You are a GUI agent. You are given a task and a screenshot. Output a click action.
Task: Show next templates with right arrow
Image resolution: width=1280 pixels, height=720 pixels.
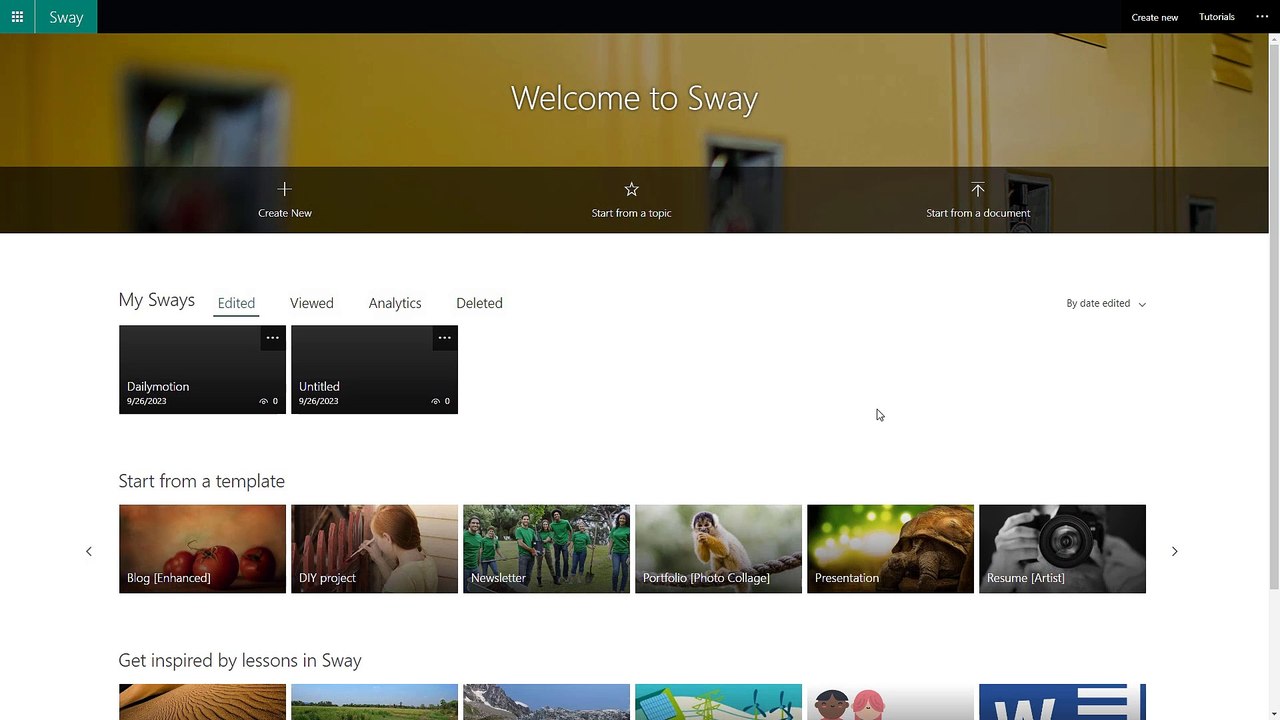tap(1174, 551)
